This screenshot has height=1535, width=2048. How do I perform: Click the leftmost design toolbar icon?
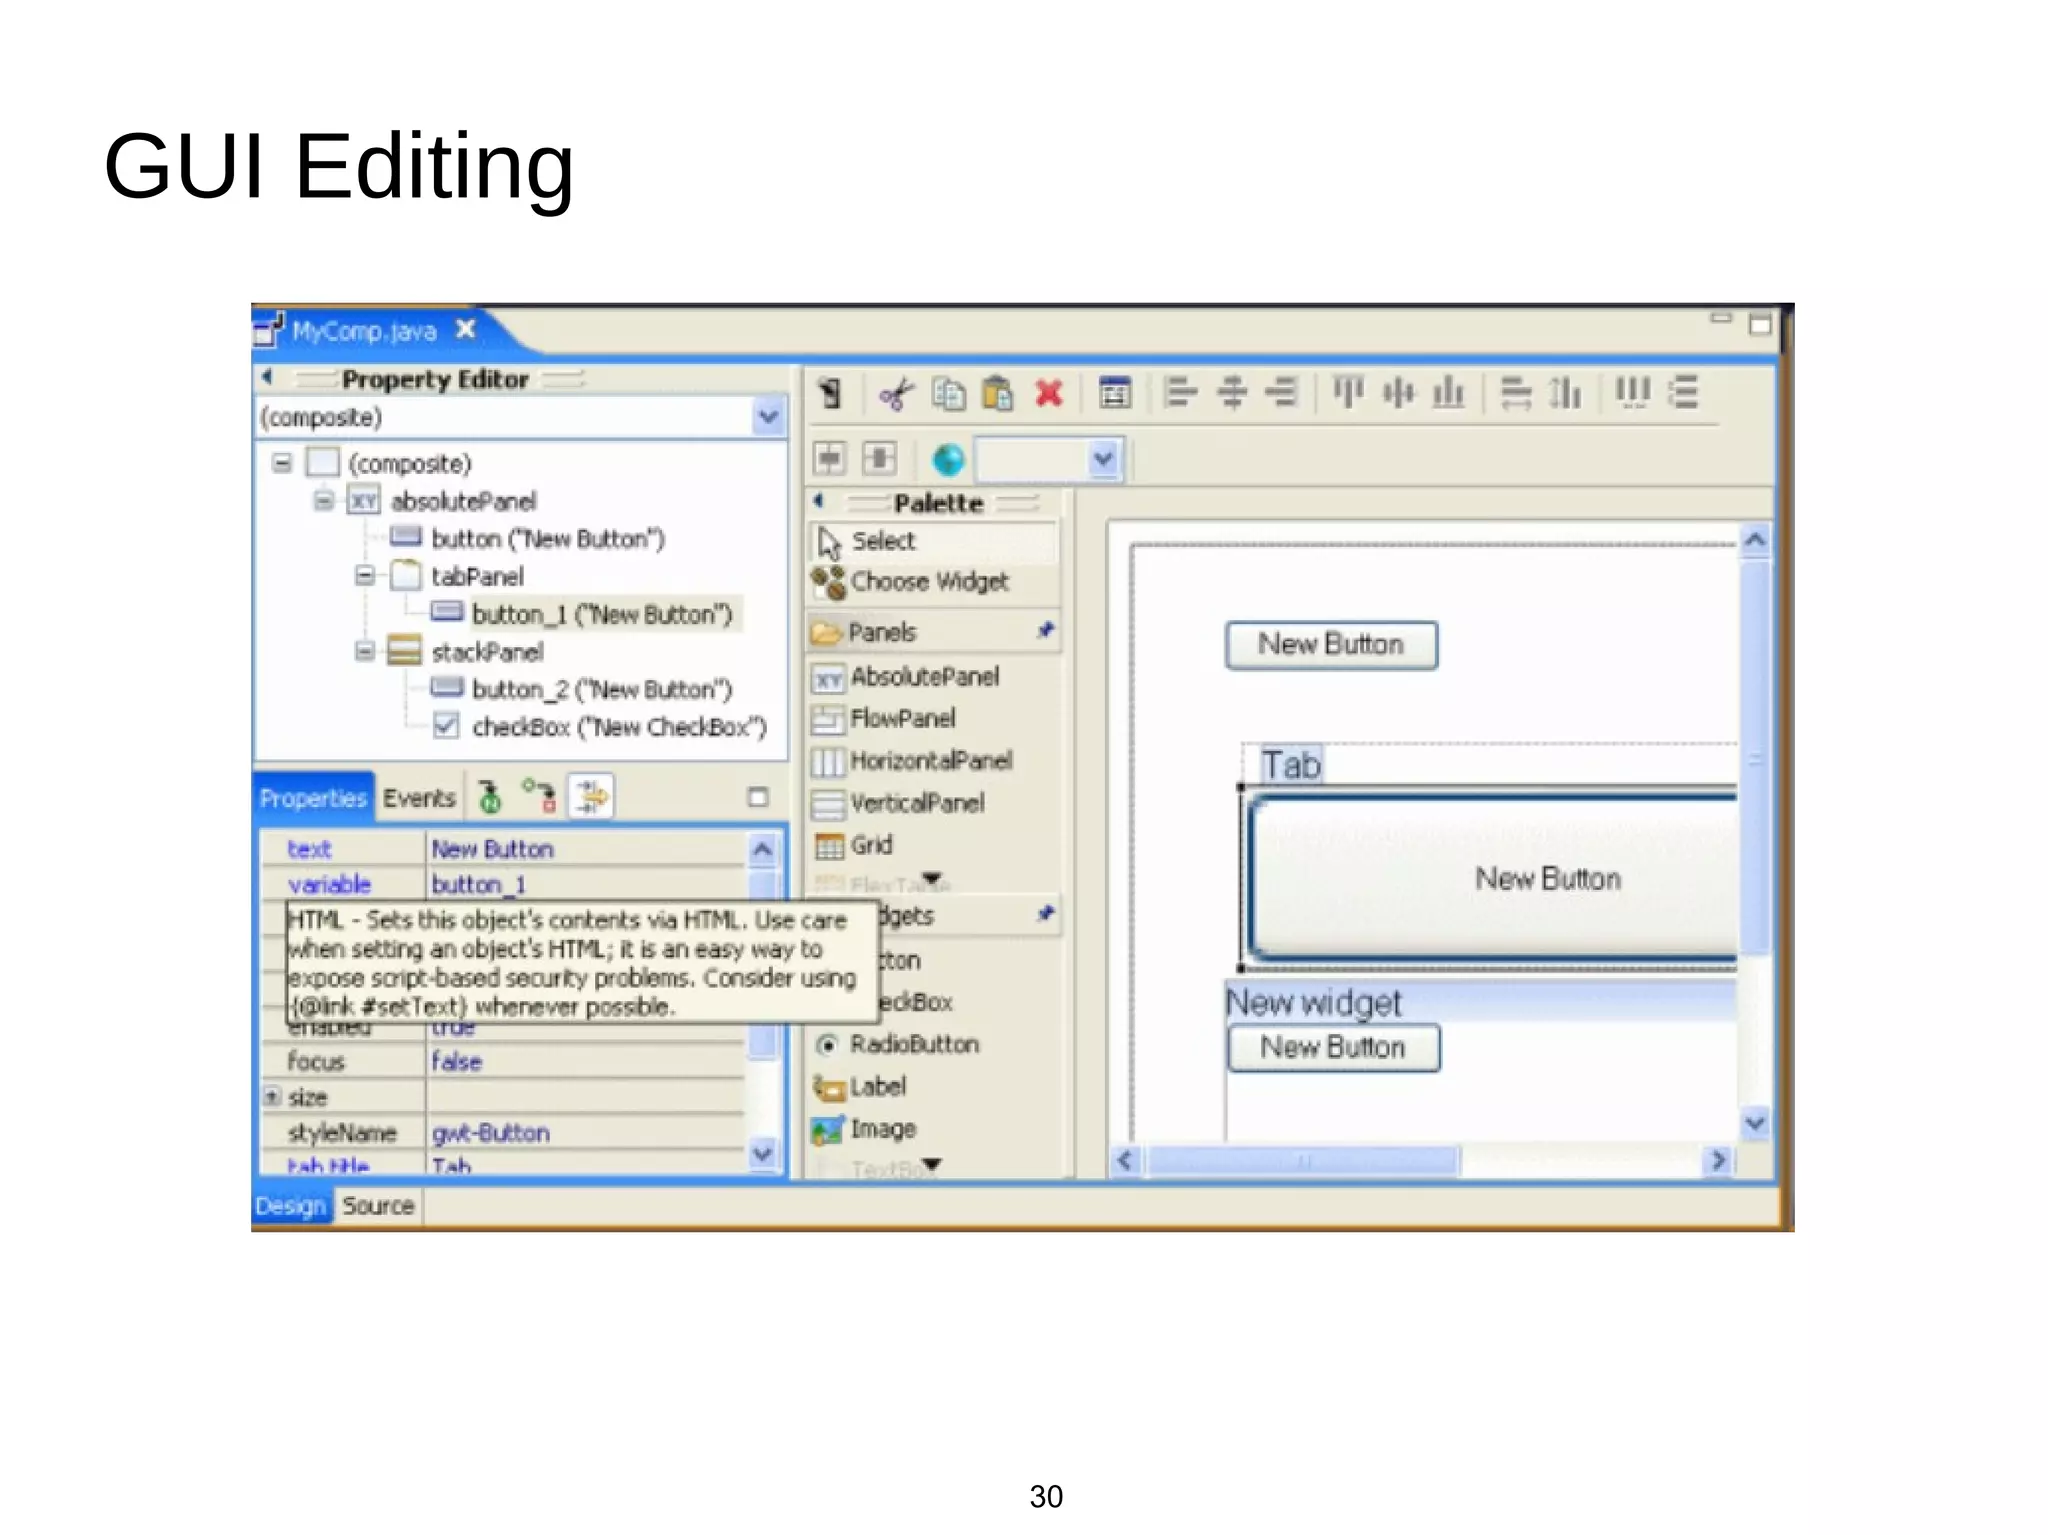pyautogui.click(x=830, y=393)
